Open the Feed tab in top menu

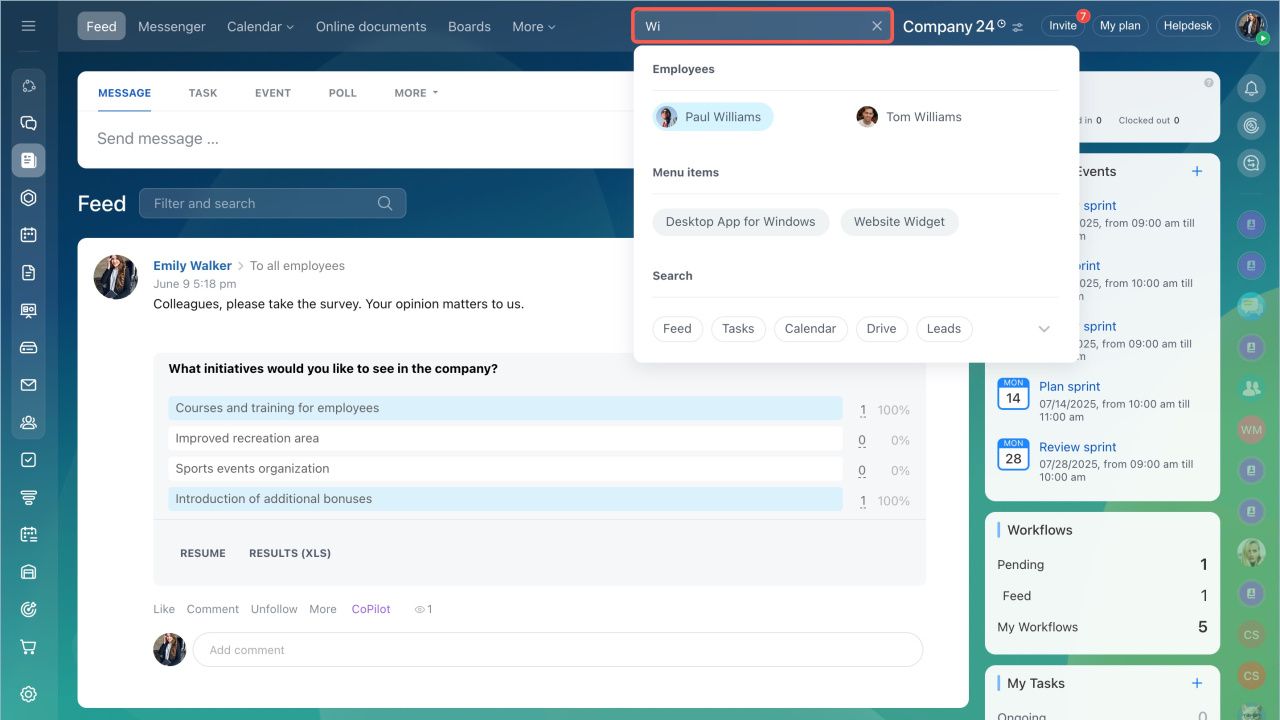101,26
